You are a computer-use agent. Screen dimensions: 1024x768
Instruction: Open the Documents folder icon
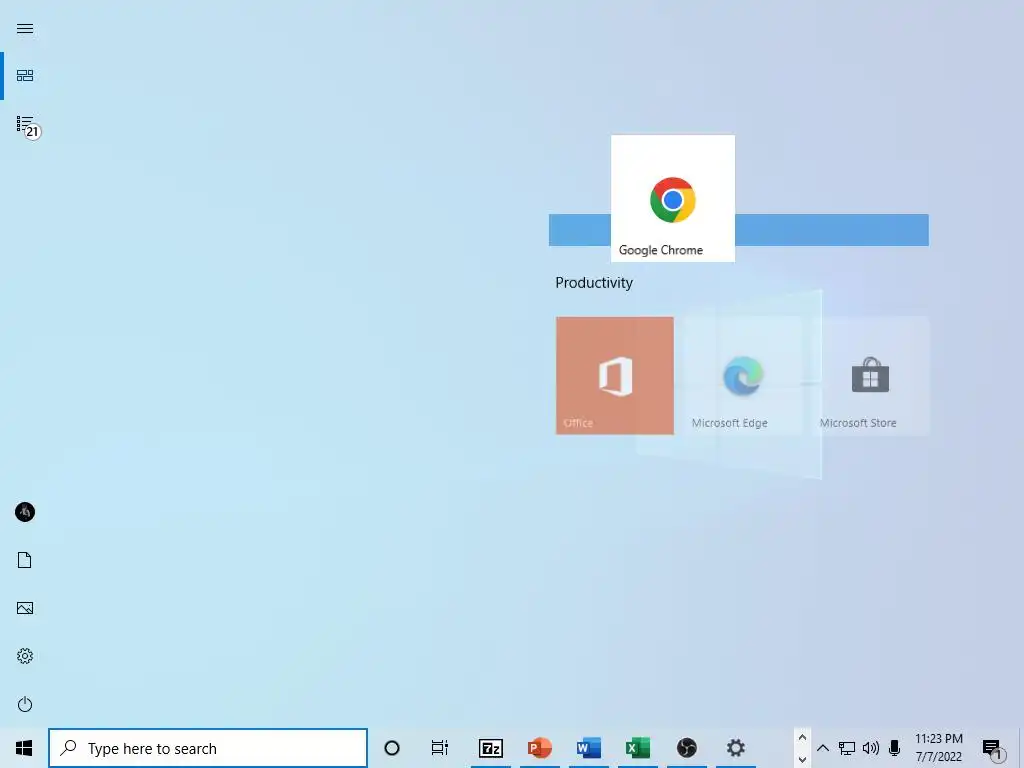tap(25, 560)
